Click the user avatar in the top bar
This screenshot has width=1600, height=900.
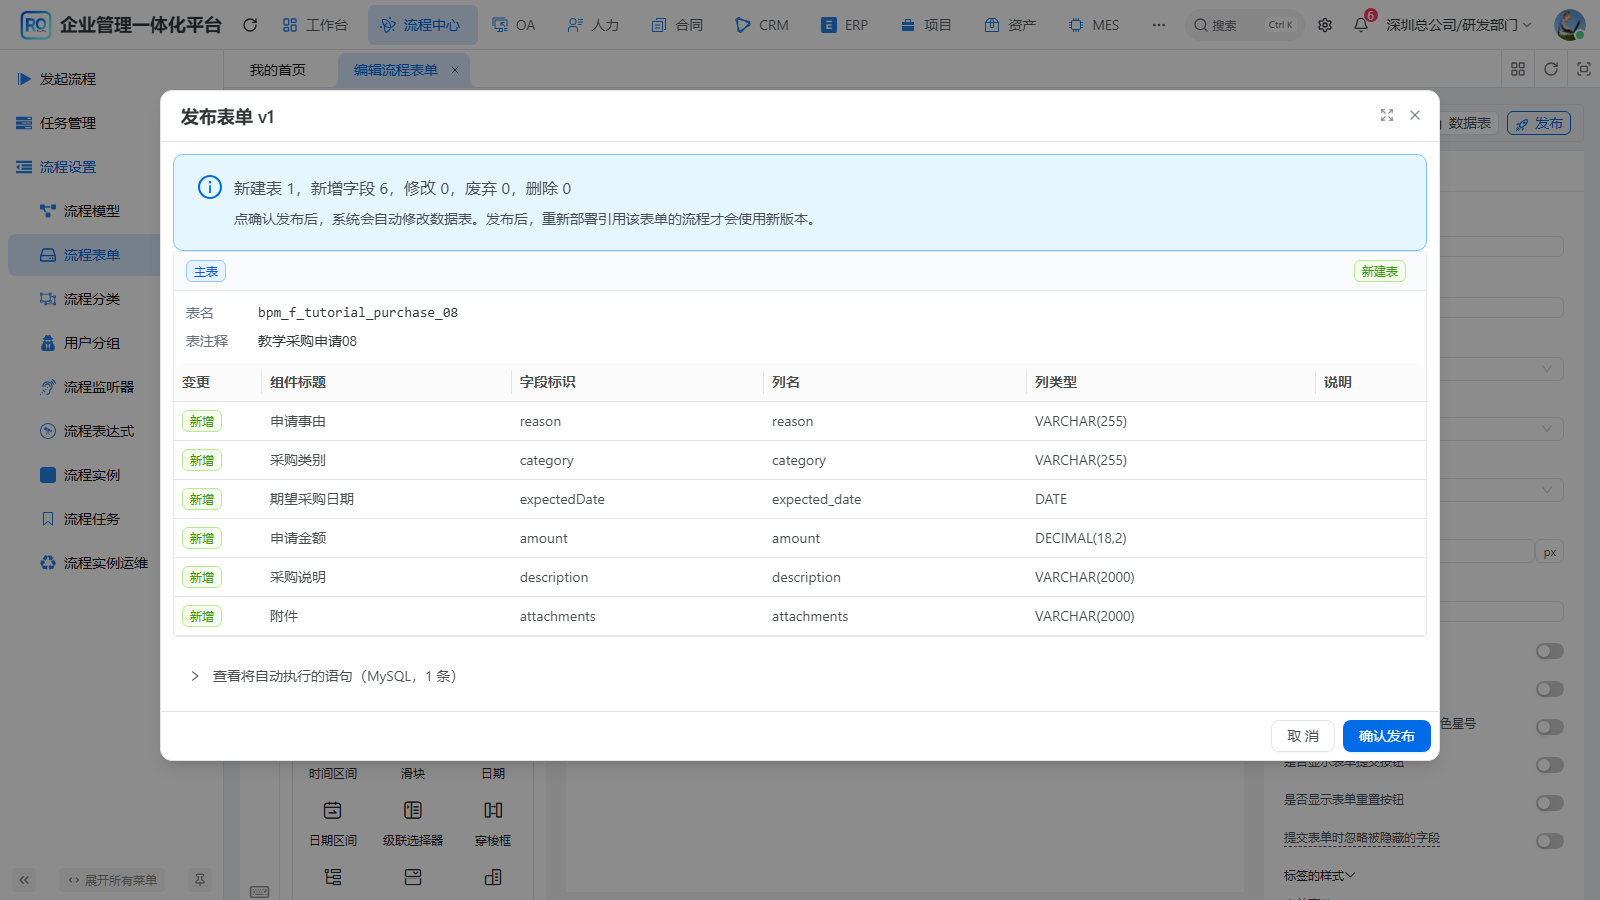[x=1569, y=25]
